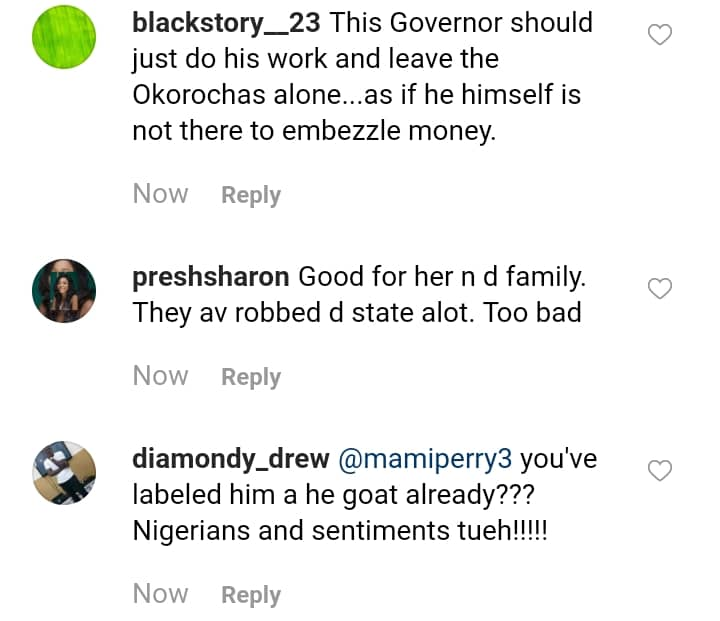Click the "not there to embezzle money" text
Screen dimensions: 720x621
tap(313, 132)
